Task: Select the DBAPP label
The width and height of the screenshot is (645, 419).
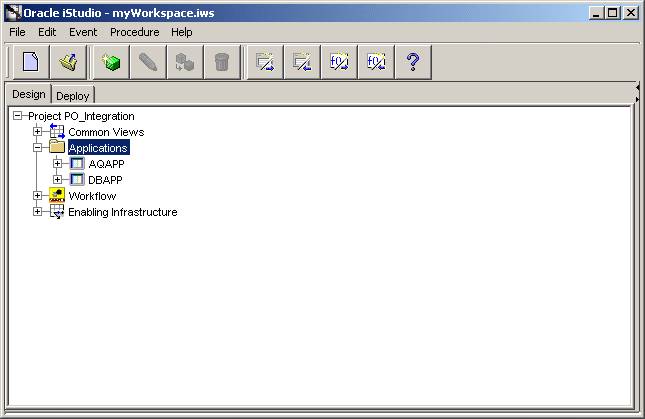Action: click(x=105, y=180)
